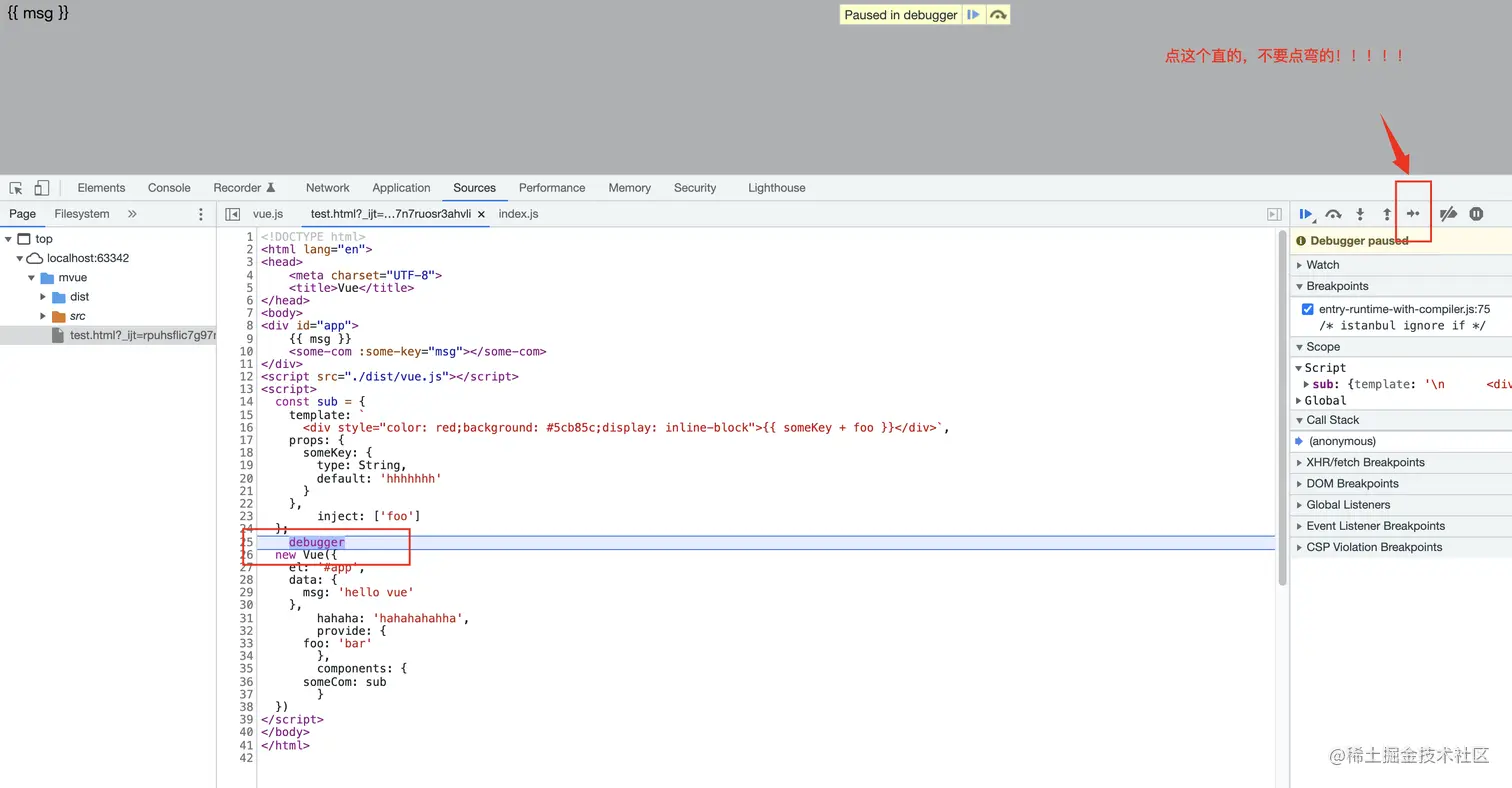The height and width of the screenshot is (788, 1512).
Task: Switch to the Console tab
Action: click(x=169, y=188)
